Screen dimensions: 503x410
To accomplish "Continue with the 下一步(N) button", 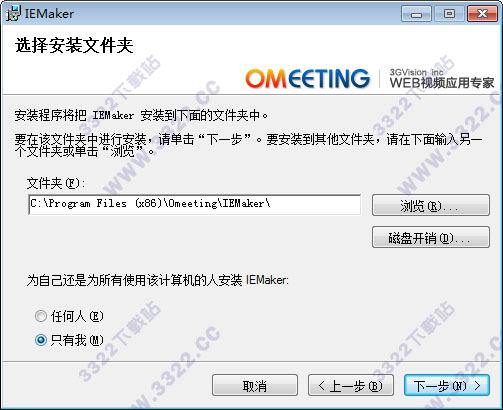I will [447, 385].
